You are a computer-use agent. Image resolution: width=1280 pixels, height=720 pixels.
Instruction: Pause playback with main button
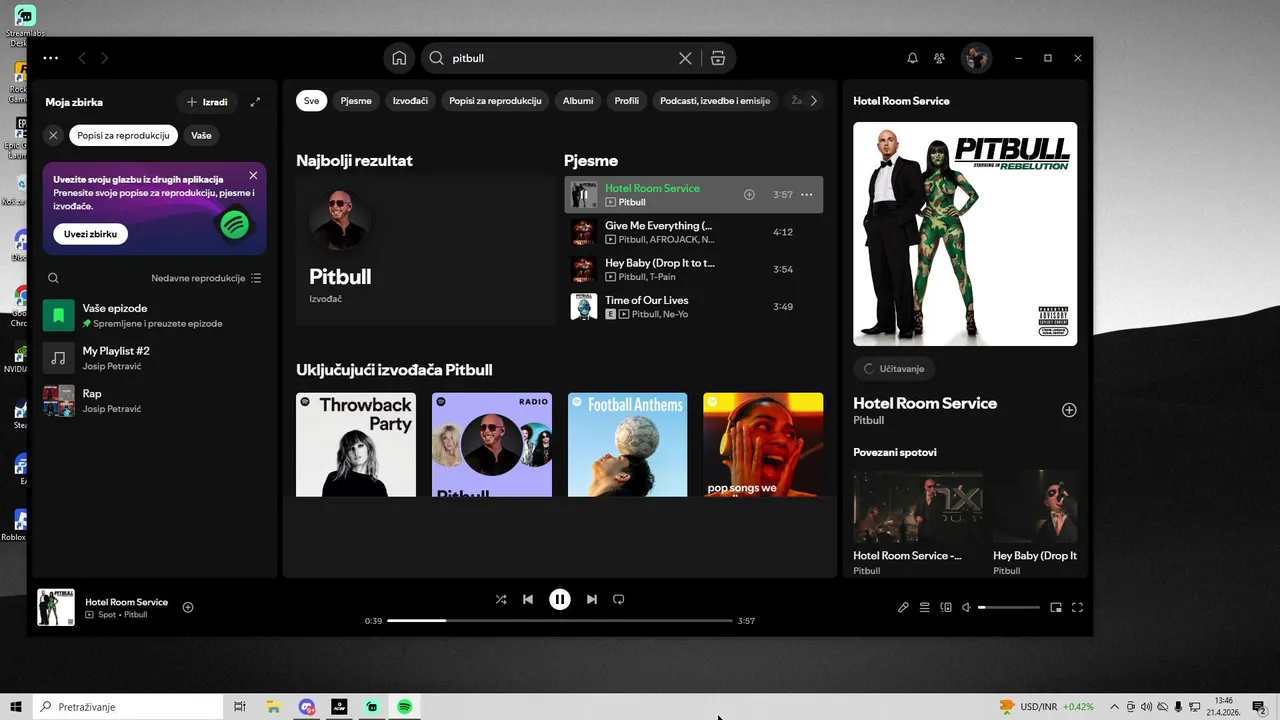560,599
